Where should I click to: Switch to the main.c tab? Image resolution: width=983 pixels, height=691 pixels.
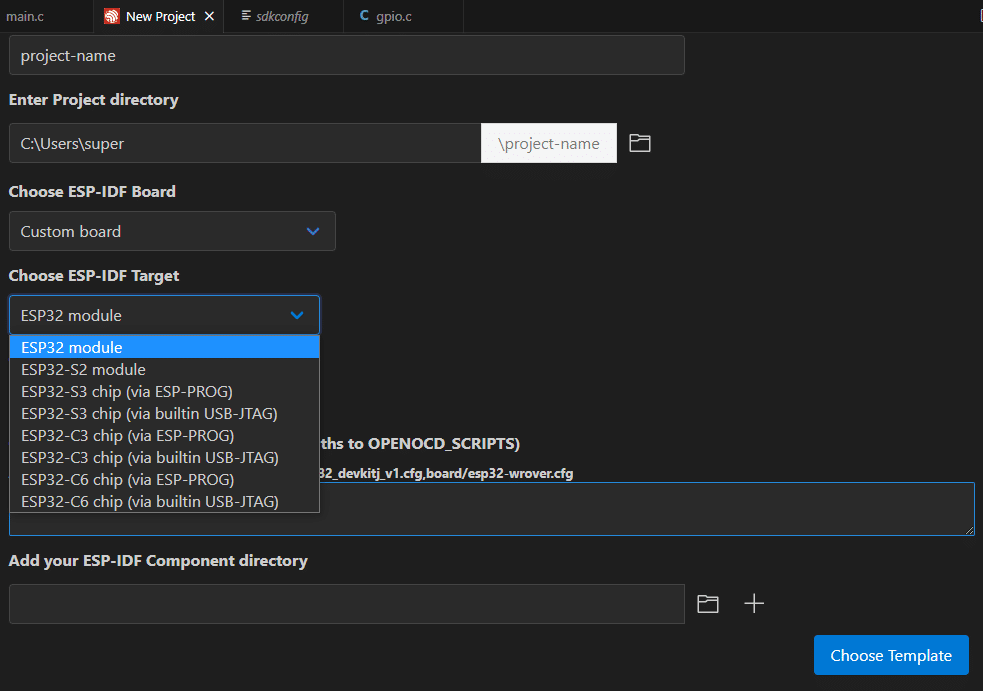(x=25, y=16)
